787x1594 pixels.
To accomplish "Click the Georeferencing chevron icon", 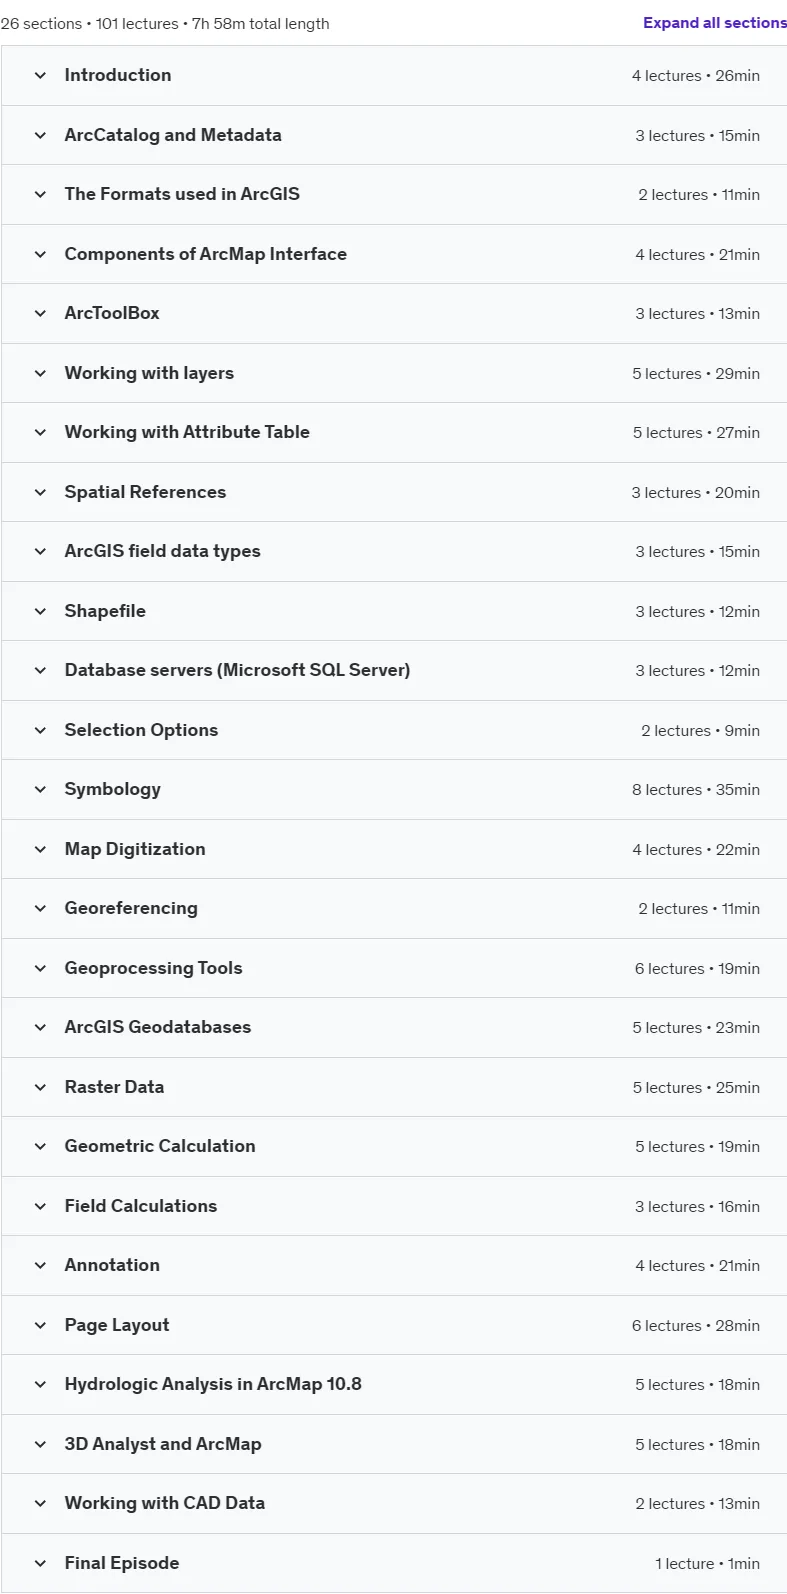I will click(x=40, y=909).
